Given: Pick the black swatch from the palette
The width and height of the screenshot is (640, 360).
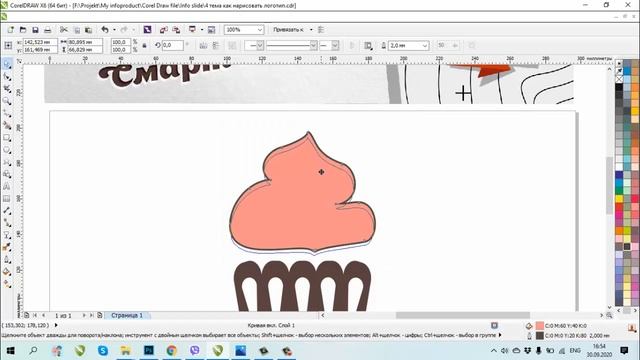Looking at the screenshot, I should point(619,87).
